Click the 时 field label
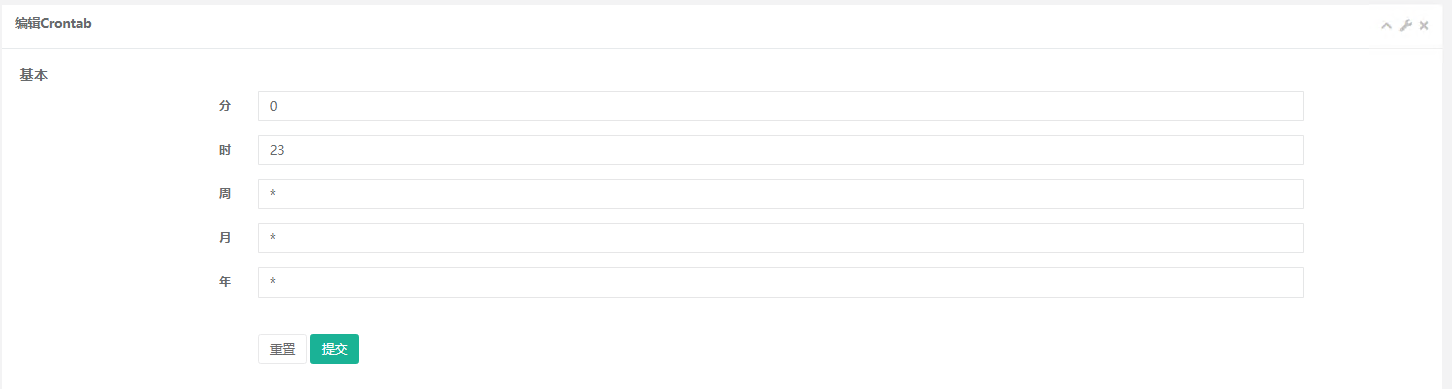 (x=225, y=149)
